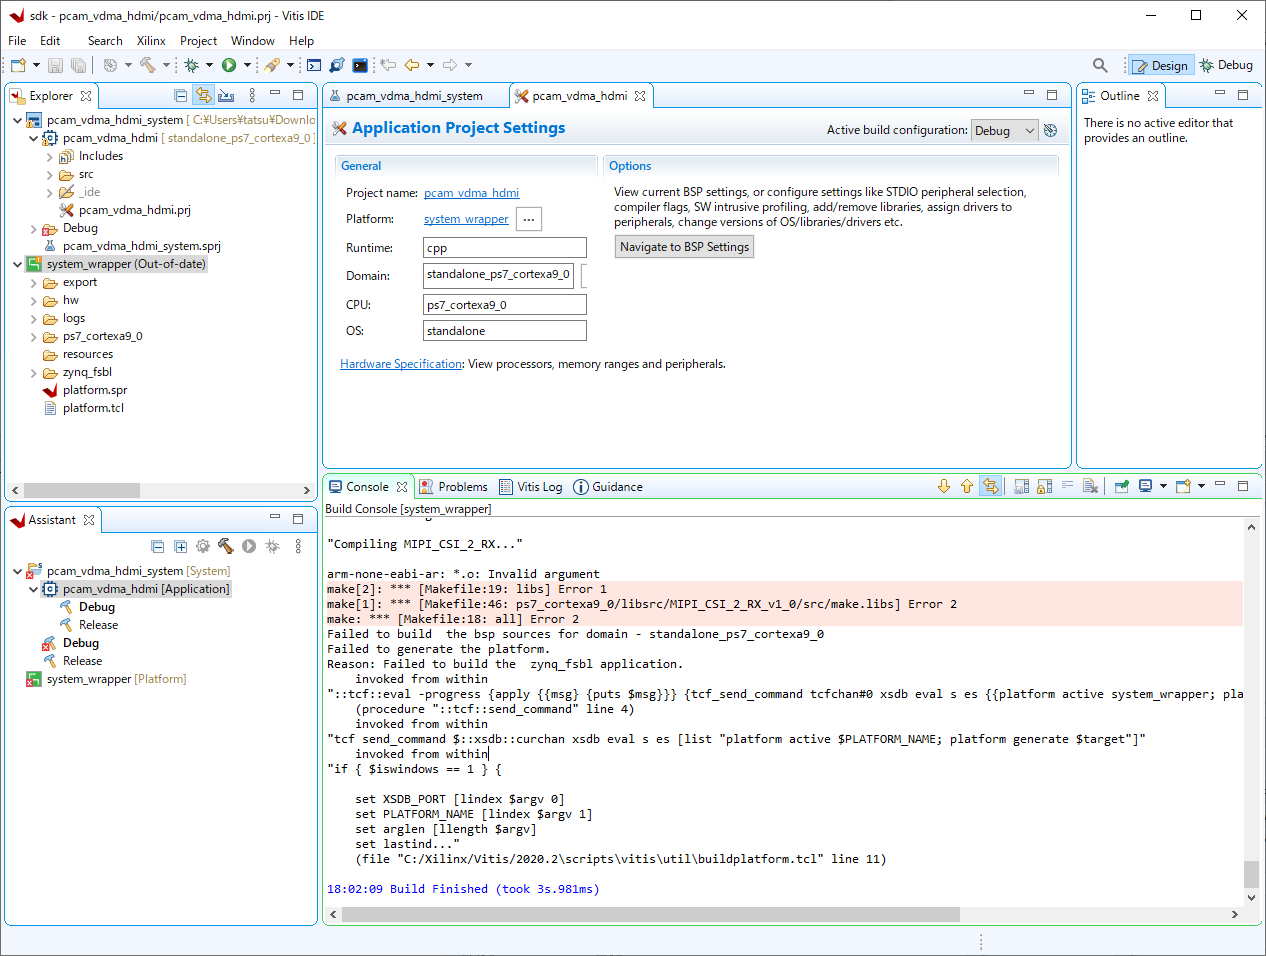The image size is (1266, 956).
Task: Switch to the Problems tab
Action: [x=454, y=487]
